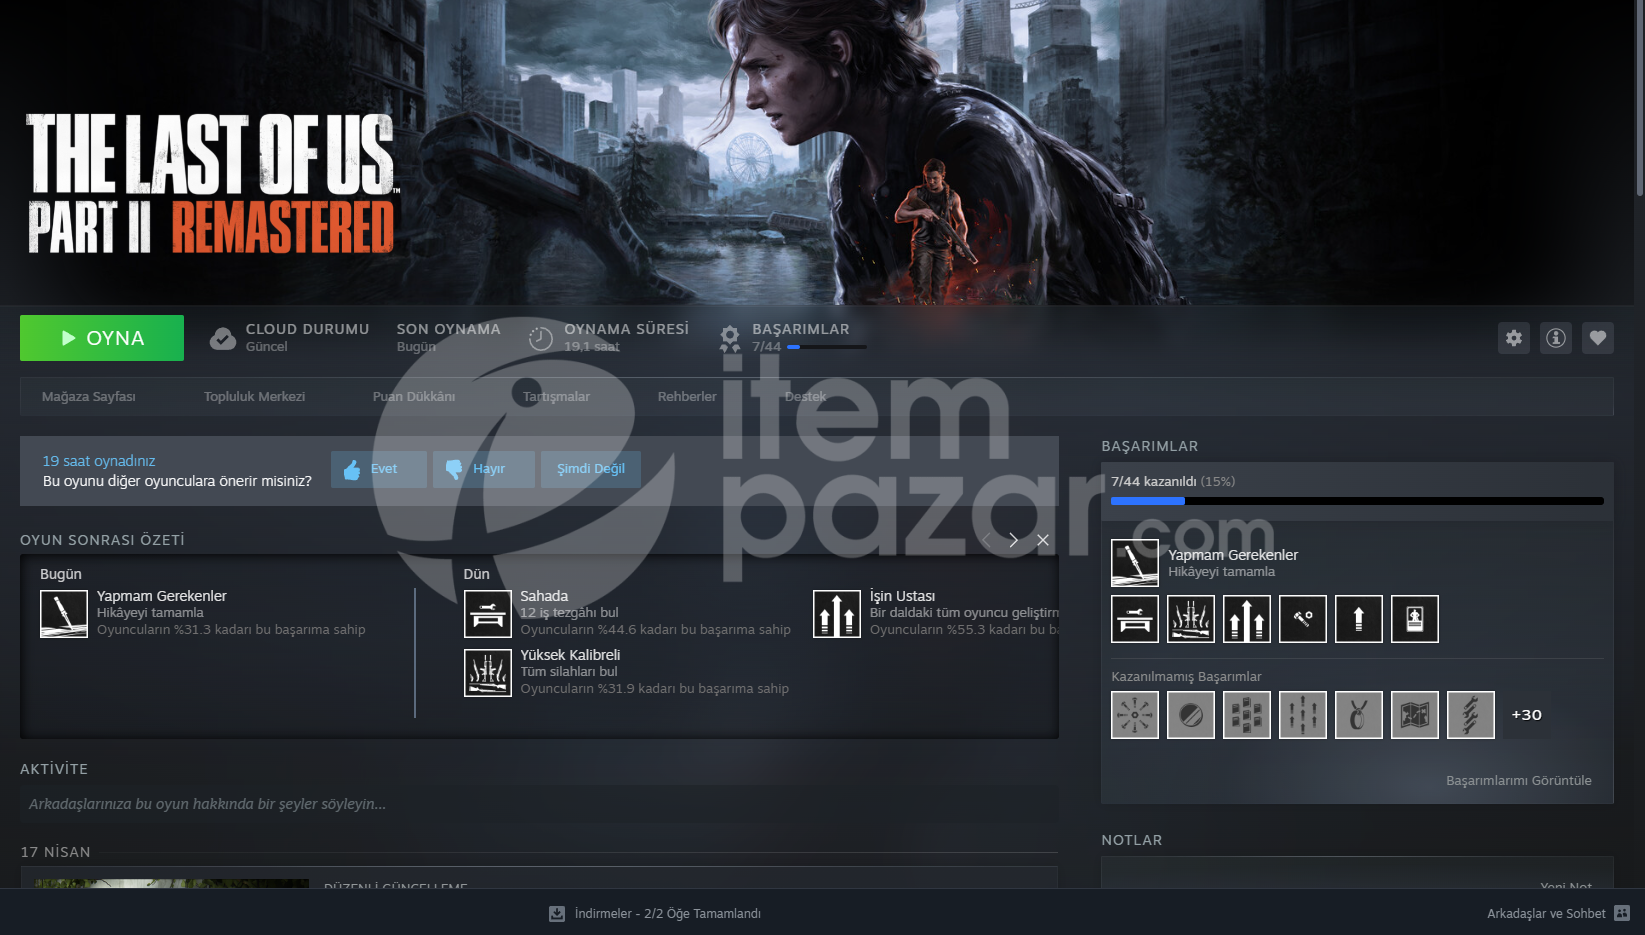Select unearned coin achievement icon
The height and width of the screenshot is (935, 1645).
click(x=1191, y=715)
